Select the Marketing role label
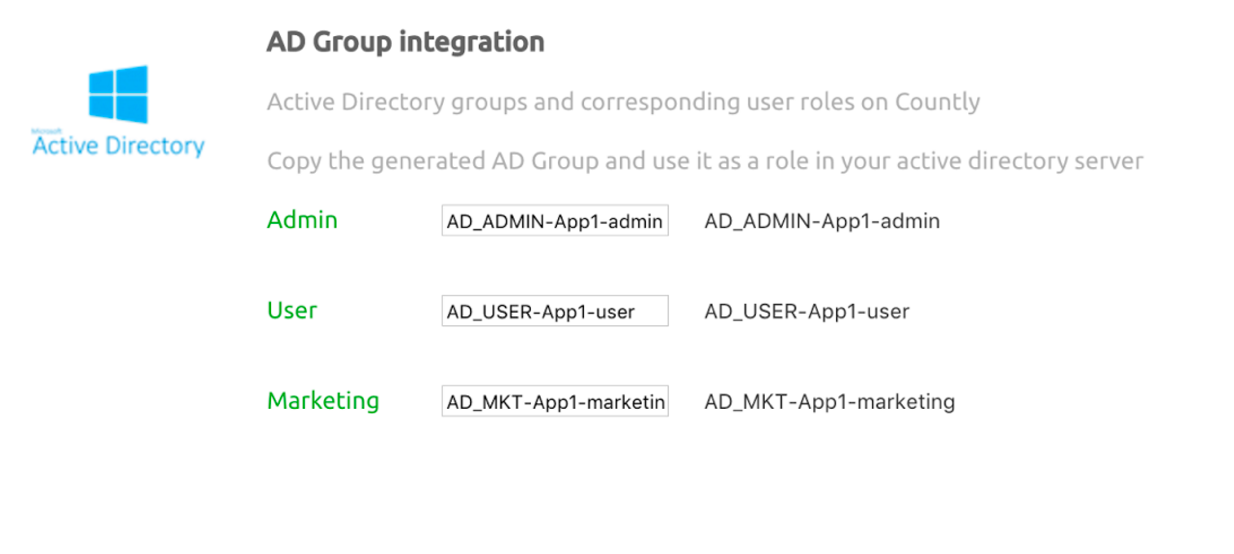The width and height of the screenshot is (1234, 554). (x=323, y=401)
